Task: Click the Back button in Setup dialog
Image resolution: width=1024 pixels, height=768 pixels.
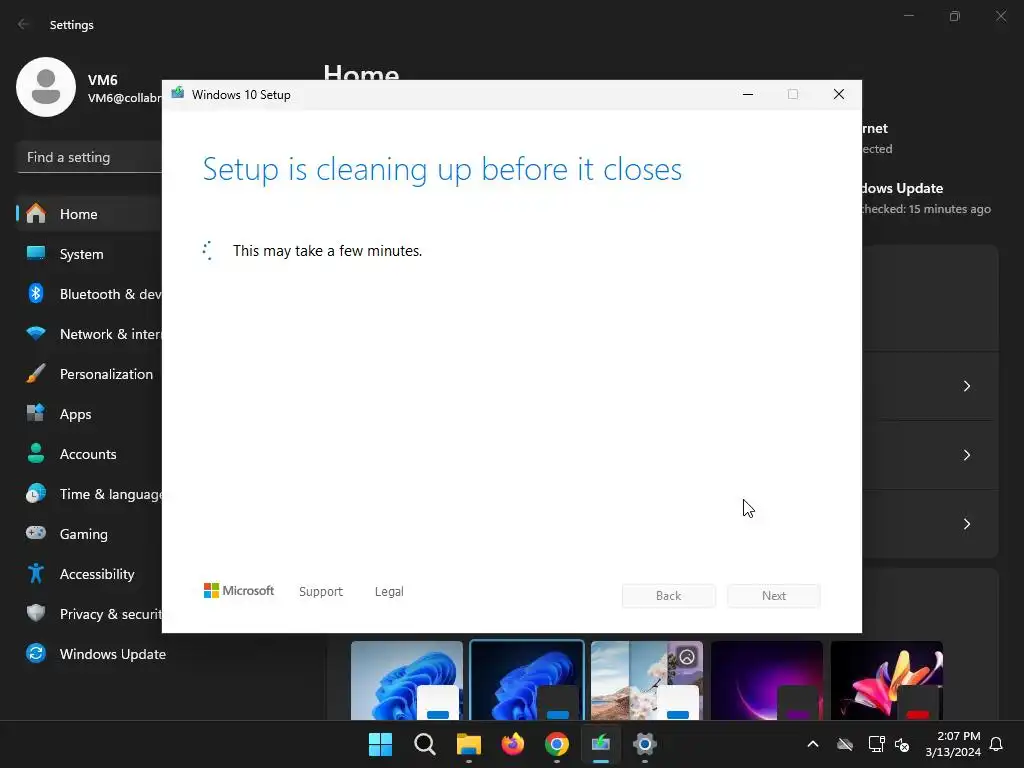Action: coord(669,596)
